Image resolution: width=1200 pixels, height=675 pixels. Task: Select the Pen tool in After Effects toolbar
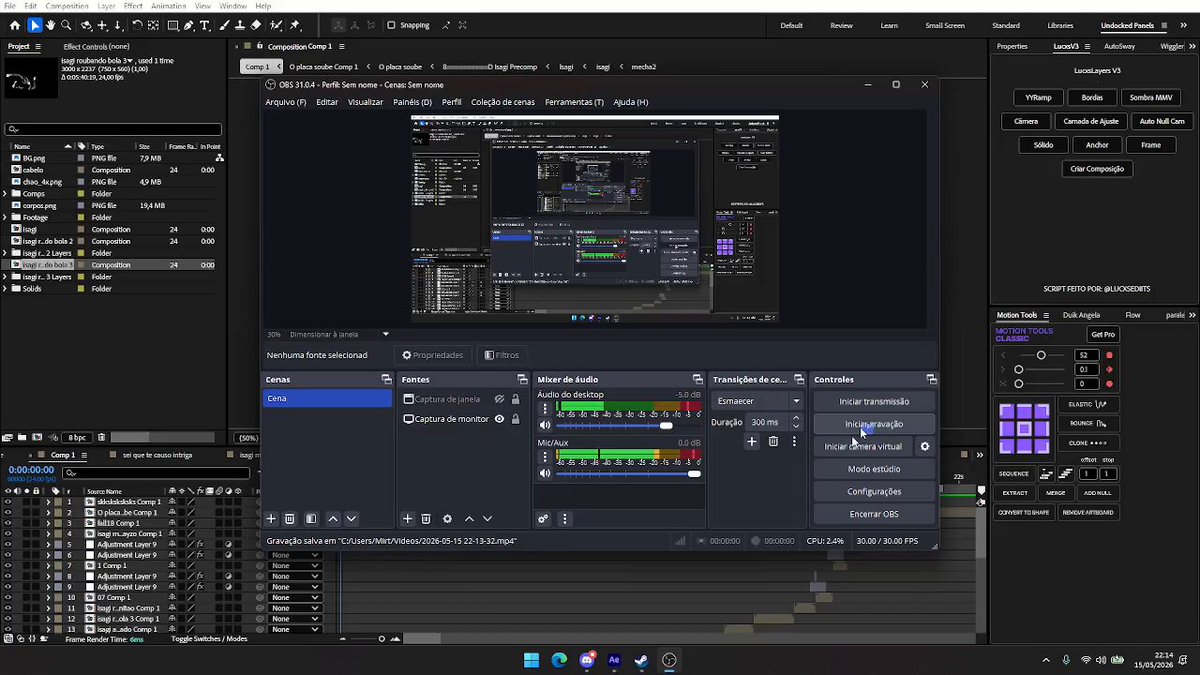click(188, 25)
